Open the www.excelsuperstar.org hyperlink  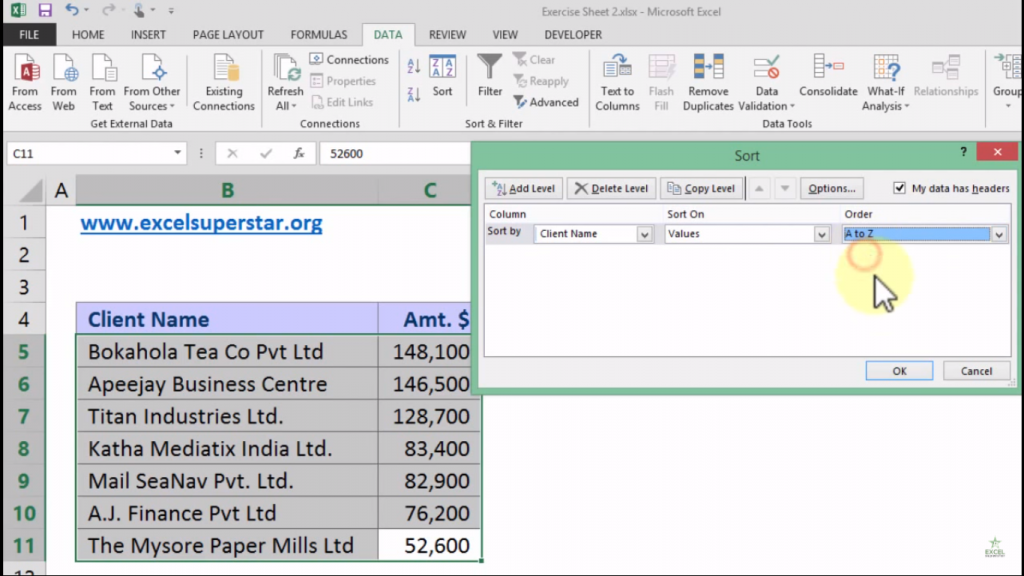click(x=201, y=222)
